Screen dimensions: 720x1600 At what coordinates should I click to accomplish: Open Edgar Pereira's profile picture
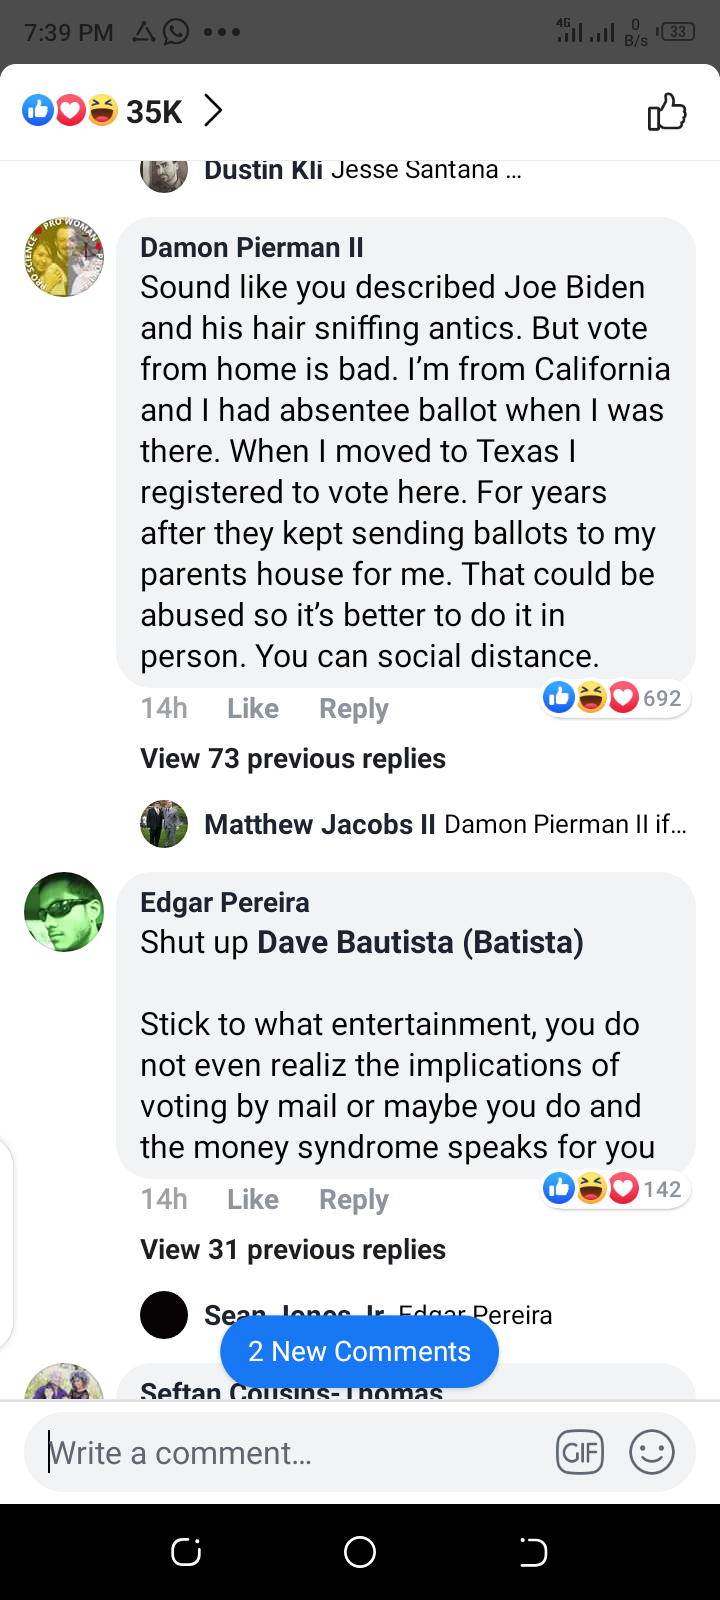click(x=64, y=912)
